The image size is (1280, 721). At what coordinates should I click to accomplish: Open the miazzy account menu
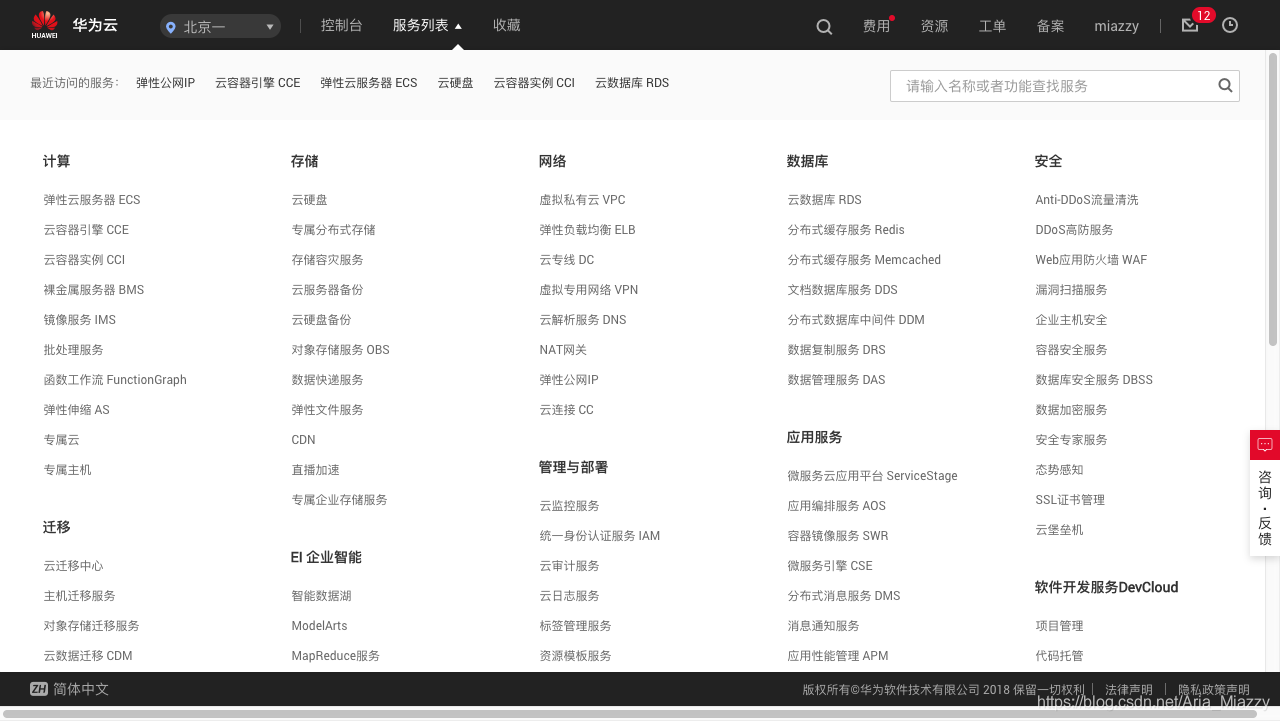coord(1116,26)
